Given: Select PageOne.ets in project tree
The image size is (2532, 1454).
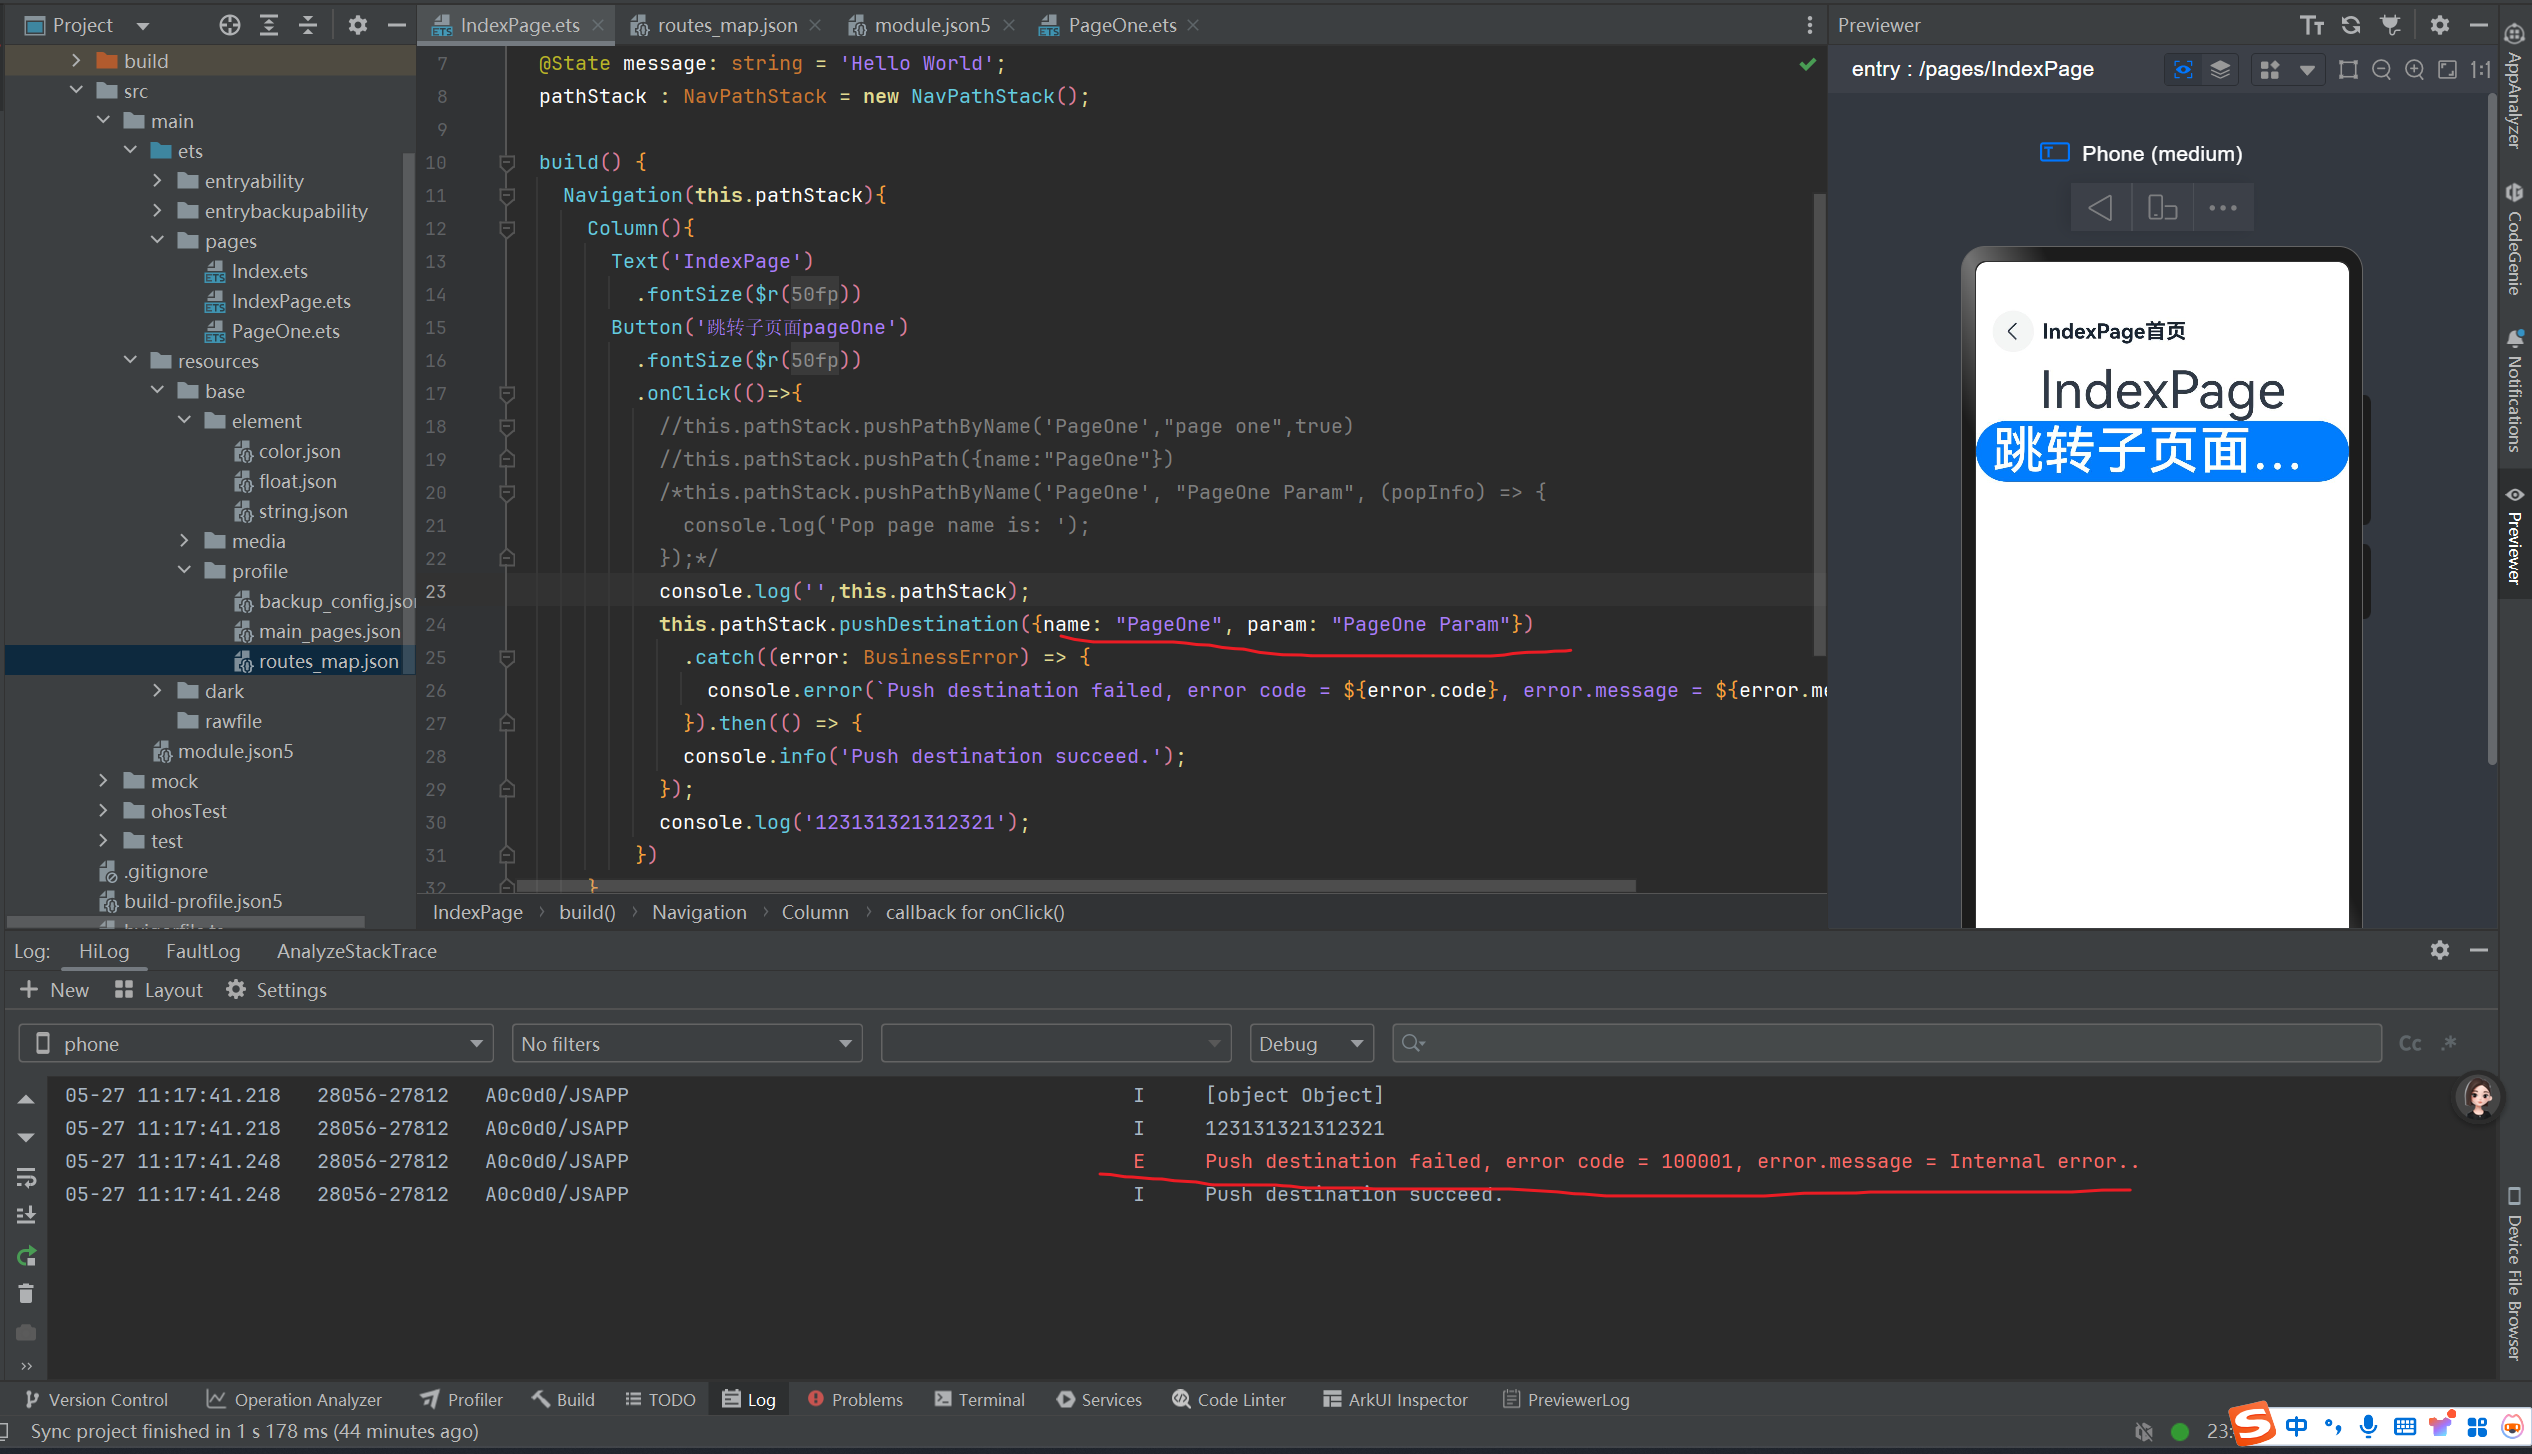Looking at the screenshot, I should pyautogui.click(x=272, y=331).
